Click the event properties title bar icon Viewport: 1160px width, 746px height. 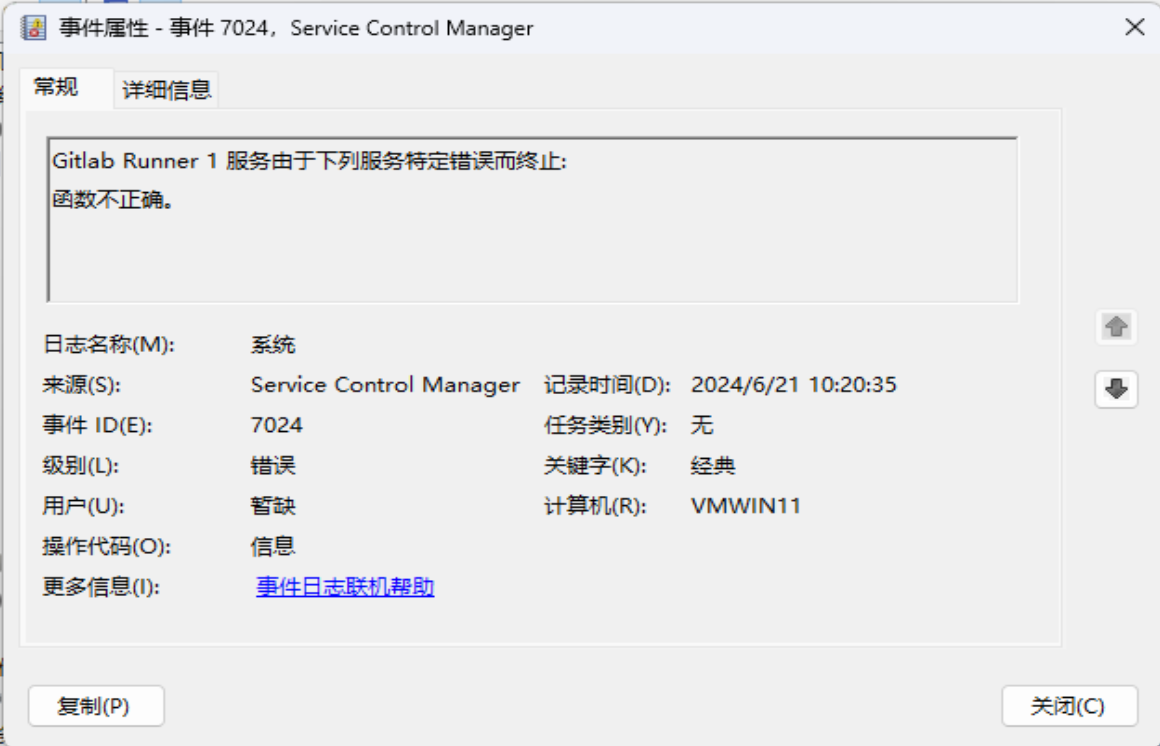click(x=33, y=27)
